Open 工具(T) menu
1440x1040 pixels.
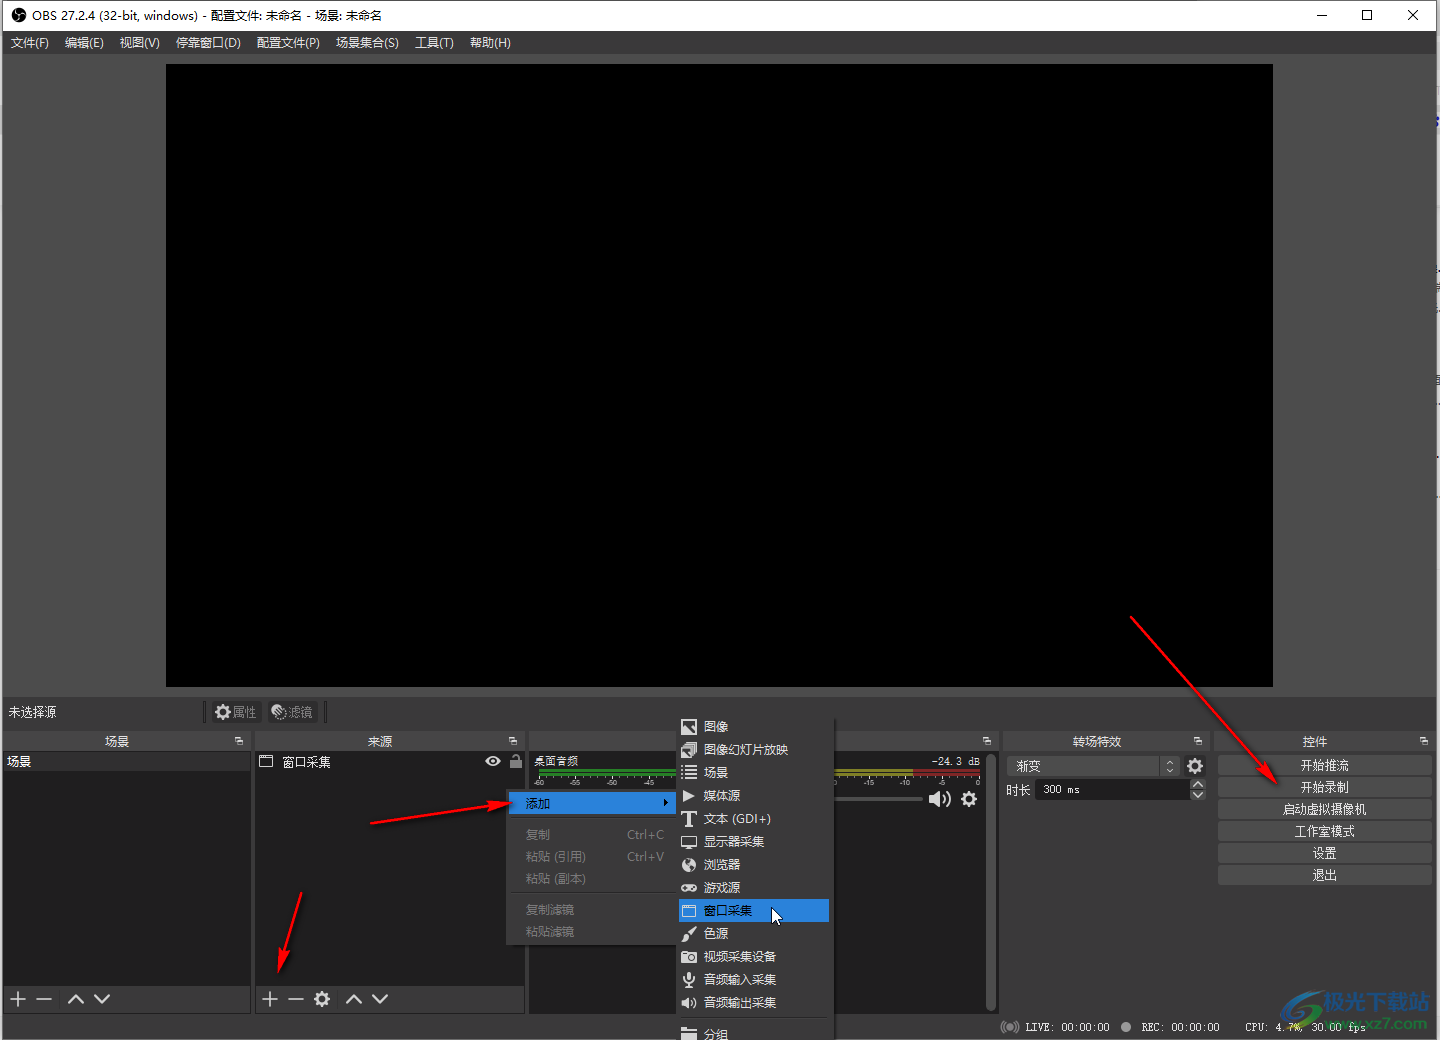point(434,43)
